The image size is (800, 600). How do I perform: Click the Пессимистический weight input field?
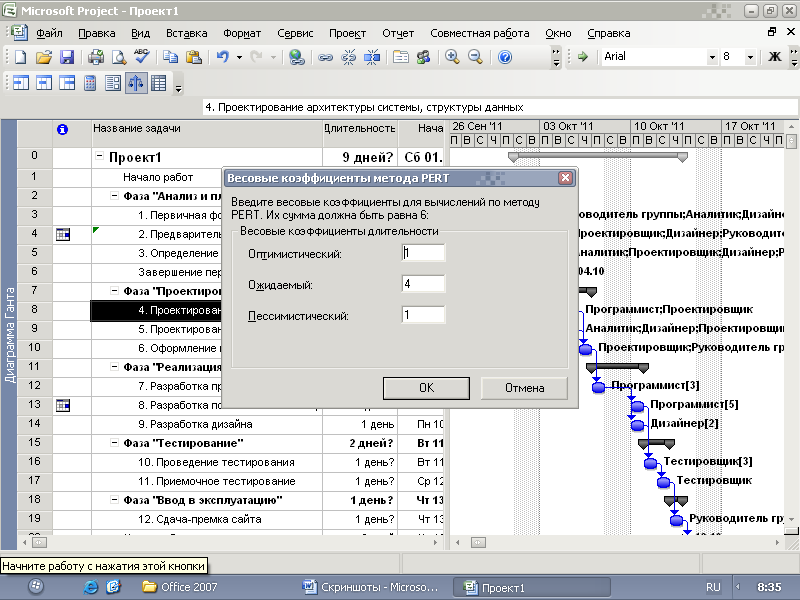[x=423, y=316]
